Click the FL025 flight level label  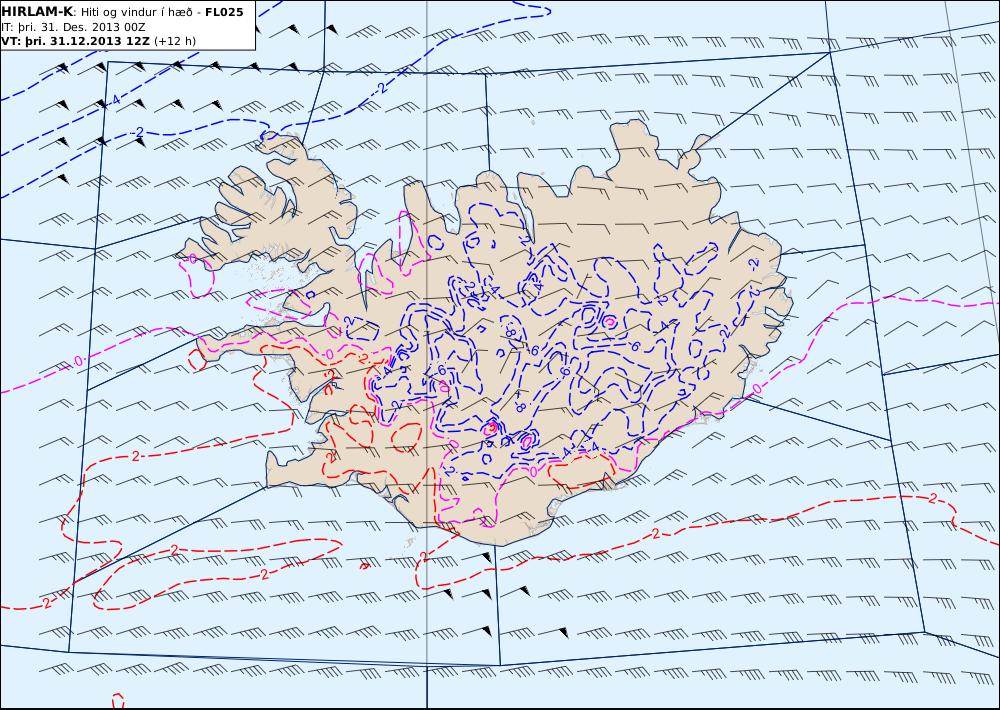(224, 12)
